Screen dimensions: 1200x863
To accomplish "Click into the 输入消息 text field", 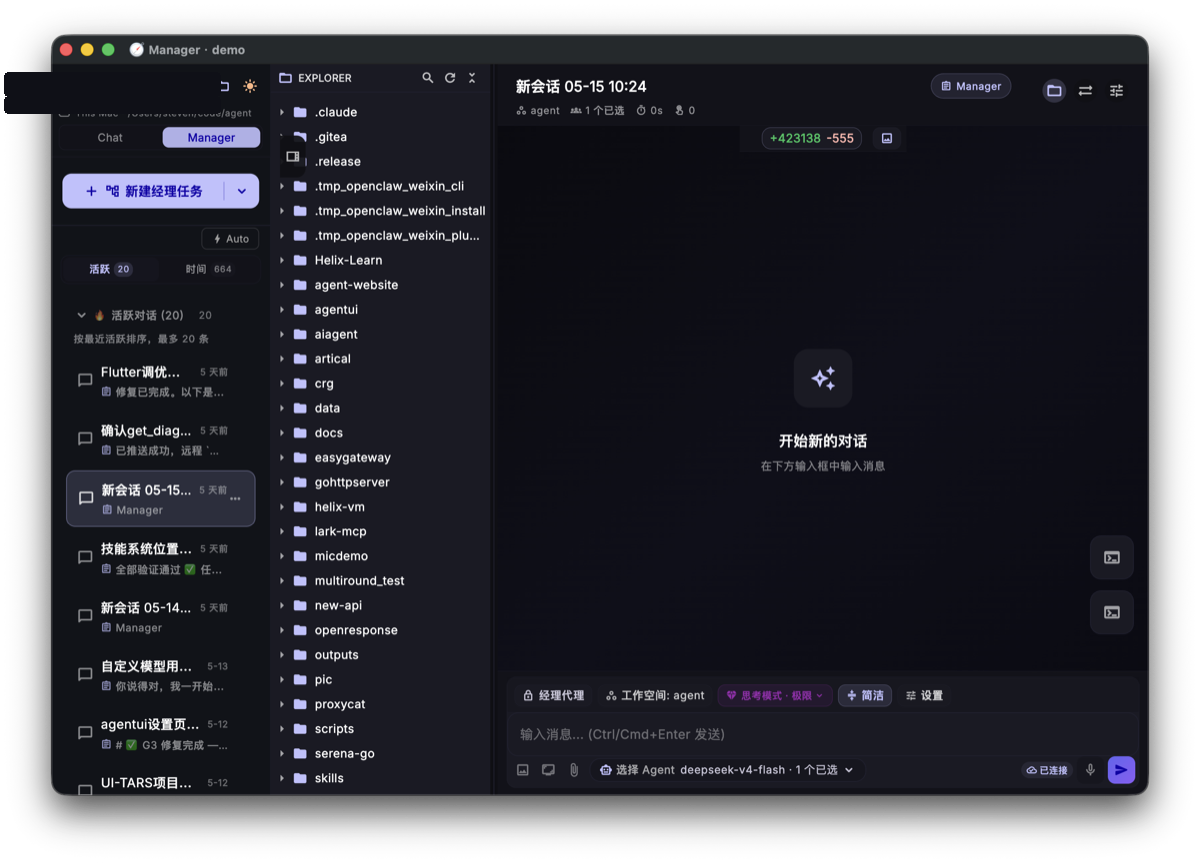I will [822, 734].
